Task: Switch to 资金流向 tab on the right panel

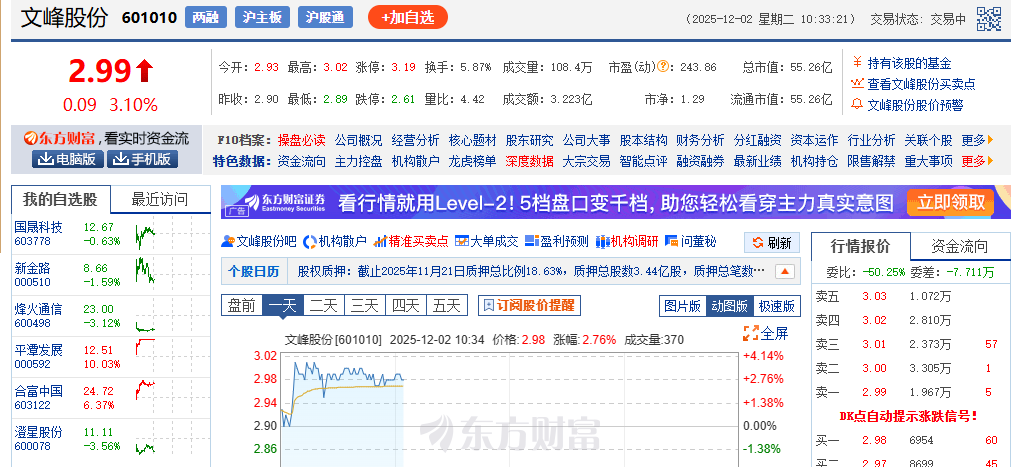Action: (960, 246)
